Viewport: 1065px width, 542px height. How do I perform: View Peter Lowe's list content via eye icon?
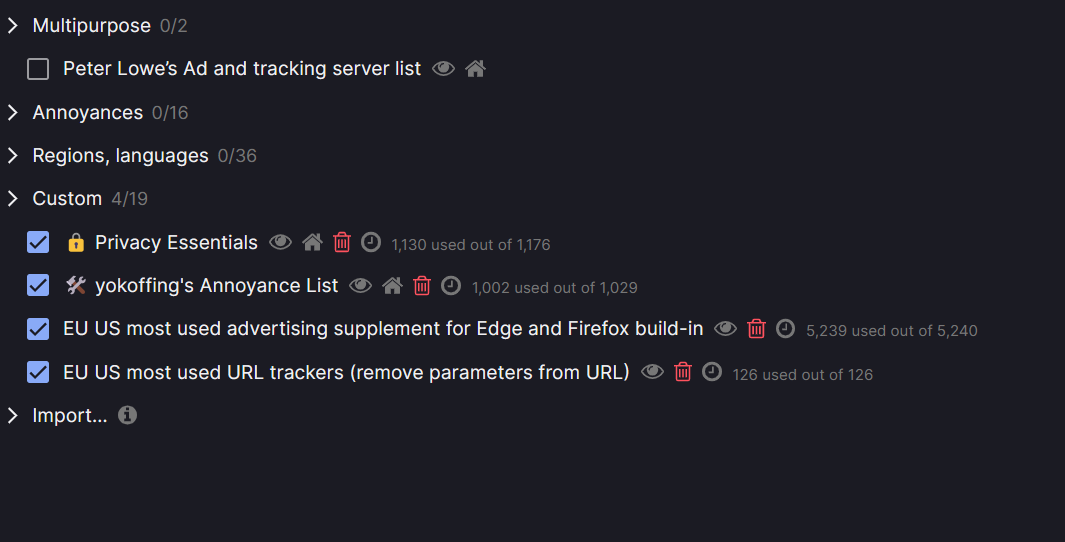[x=443, y=69]
